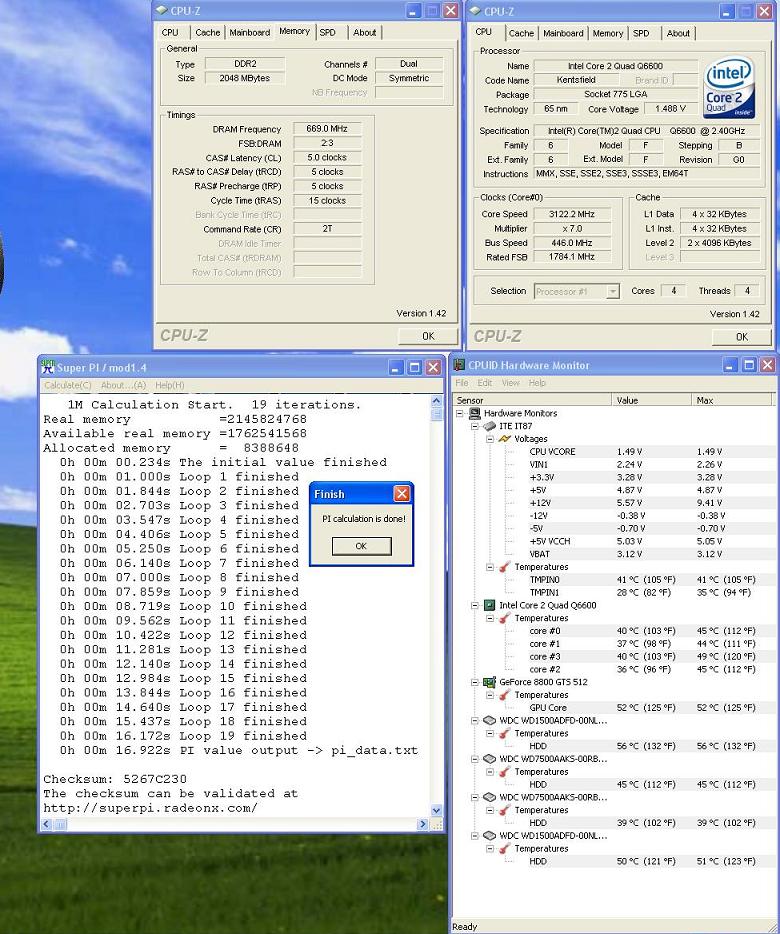Open View menu in Hardware Monitor
This screenshot has height=934, width=780.
(x=511, y=383)
